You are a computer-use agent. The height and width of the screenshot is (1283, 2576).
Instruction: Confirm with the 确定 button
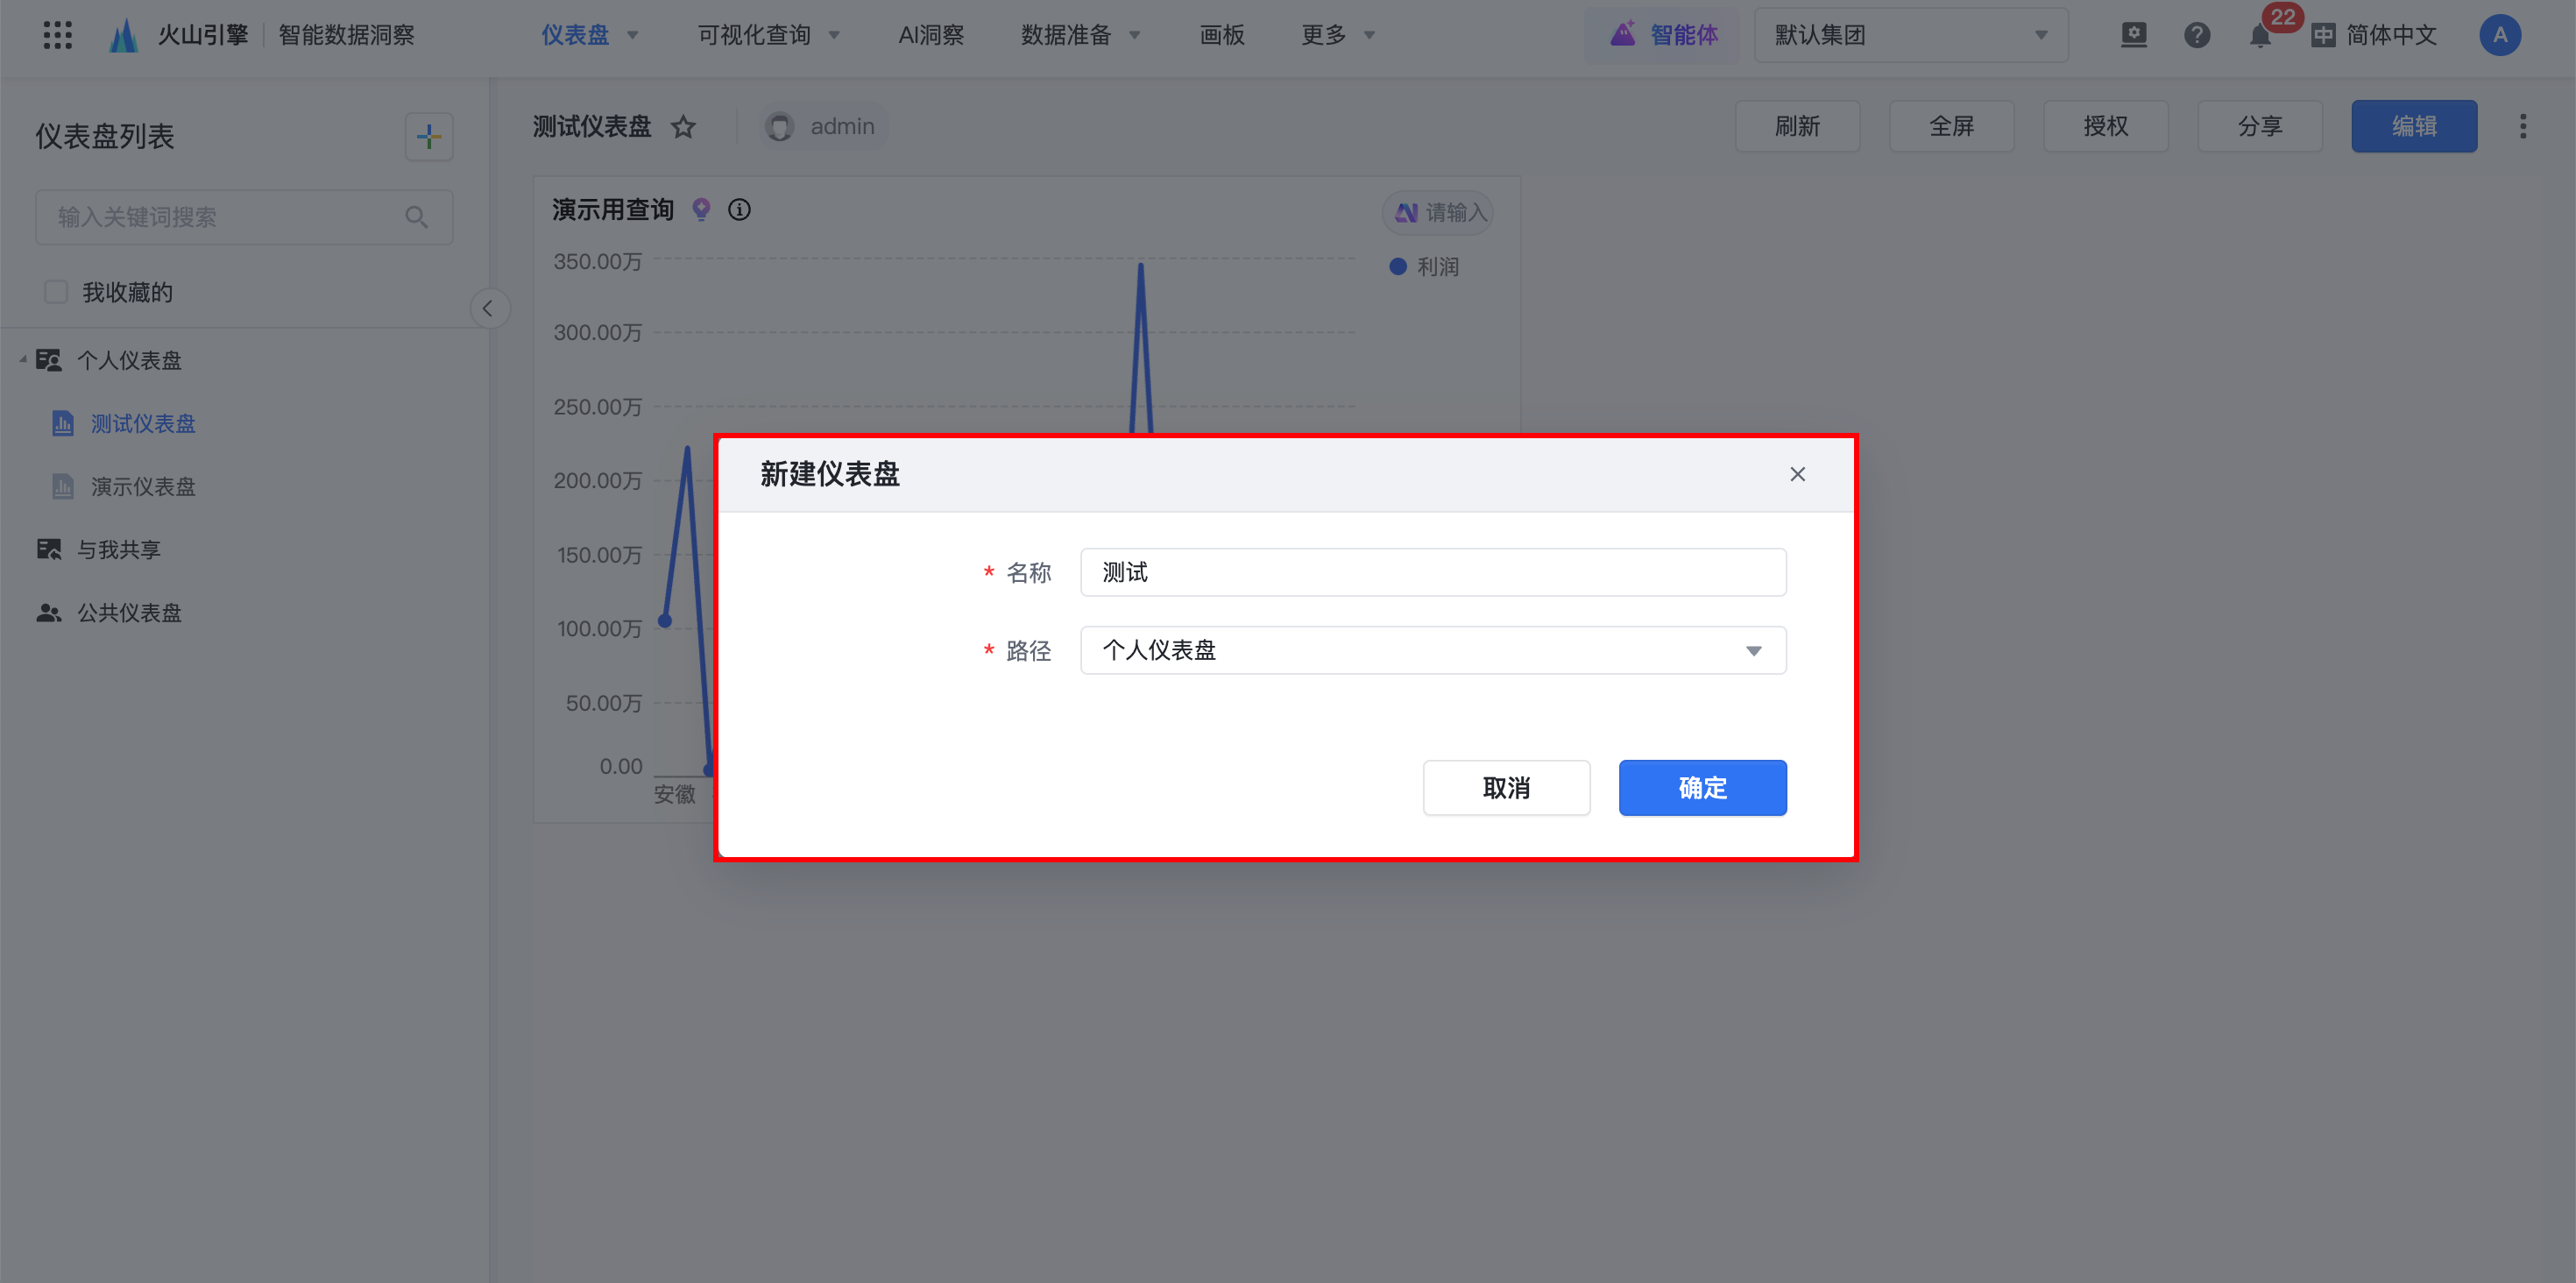point(1702,787)
